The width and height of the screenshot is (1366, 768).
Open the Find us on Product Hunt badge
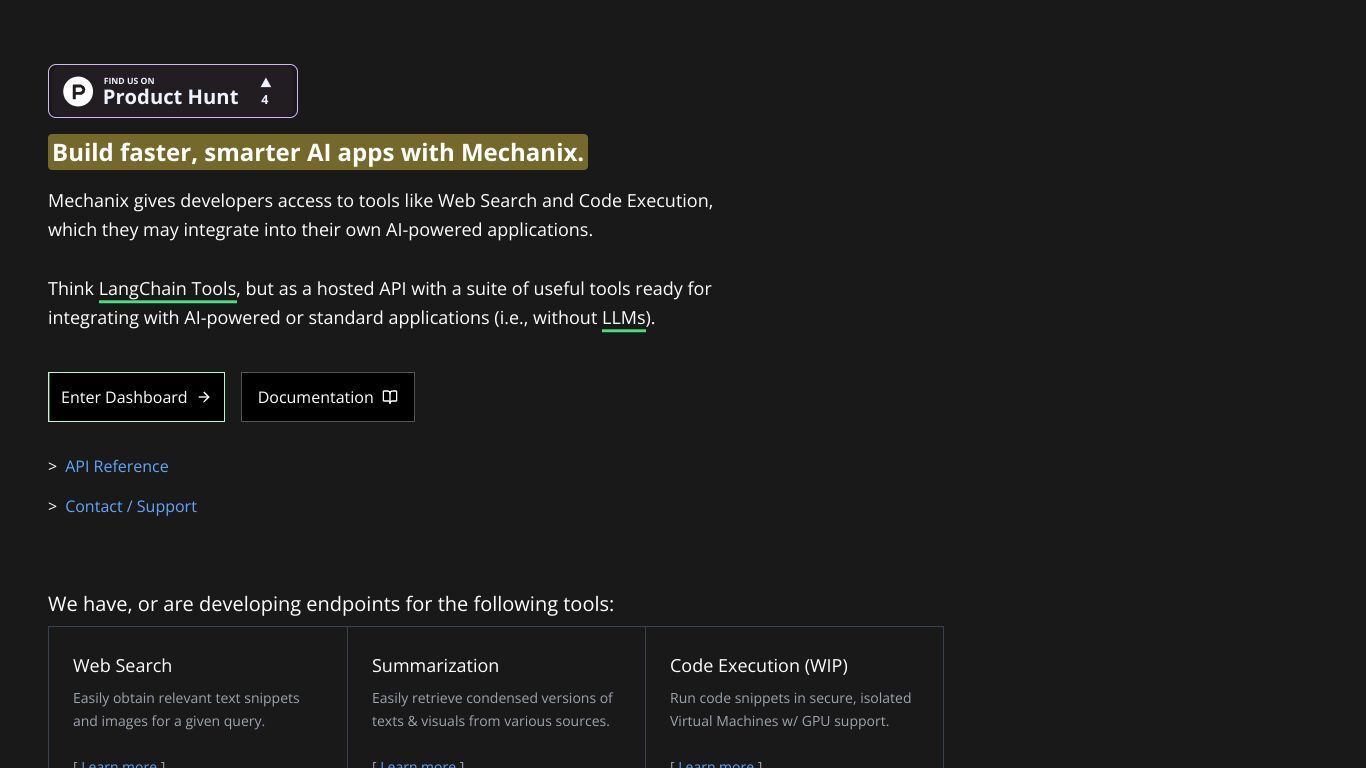pos(173,91)
